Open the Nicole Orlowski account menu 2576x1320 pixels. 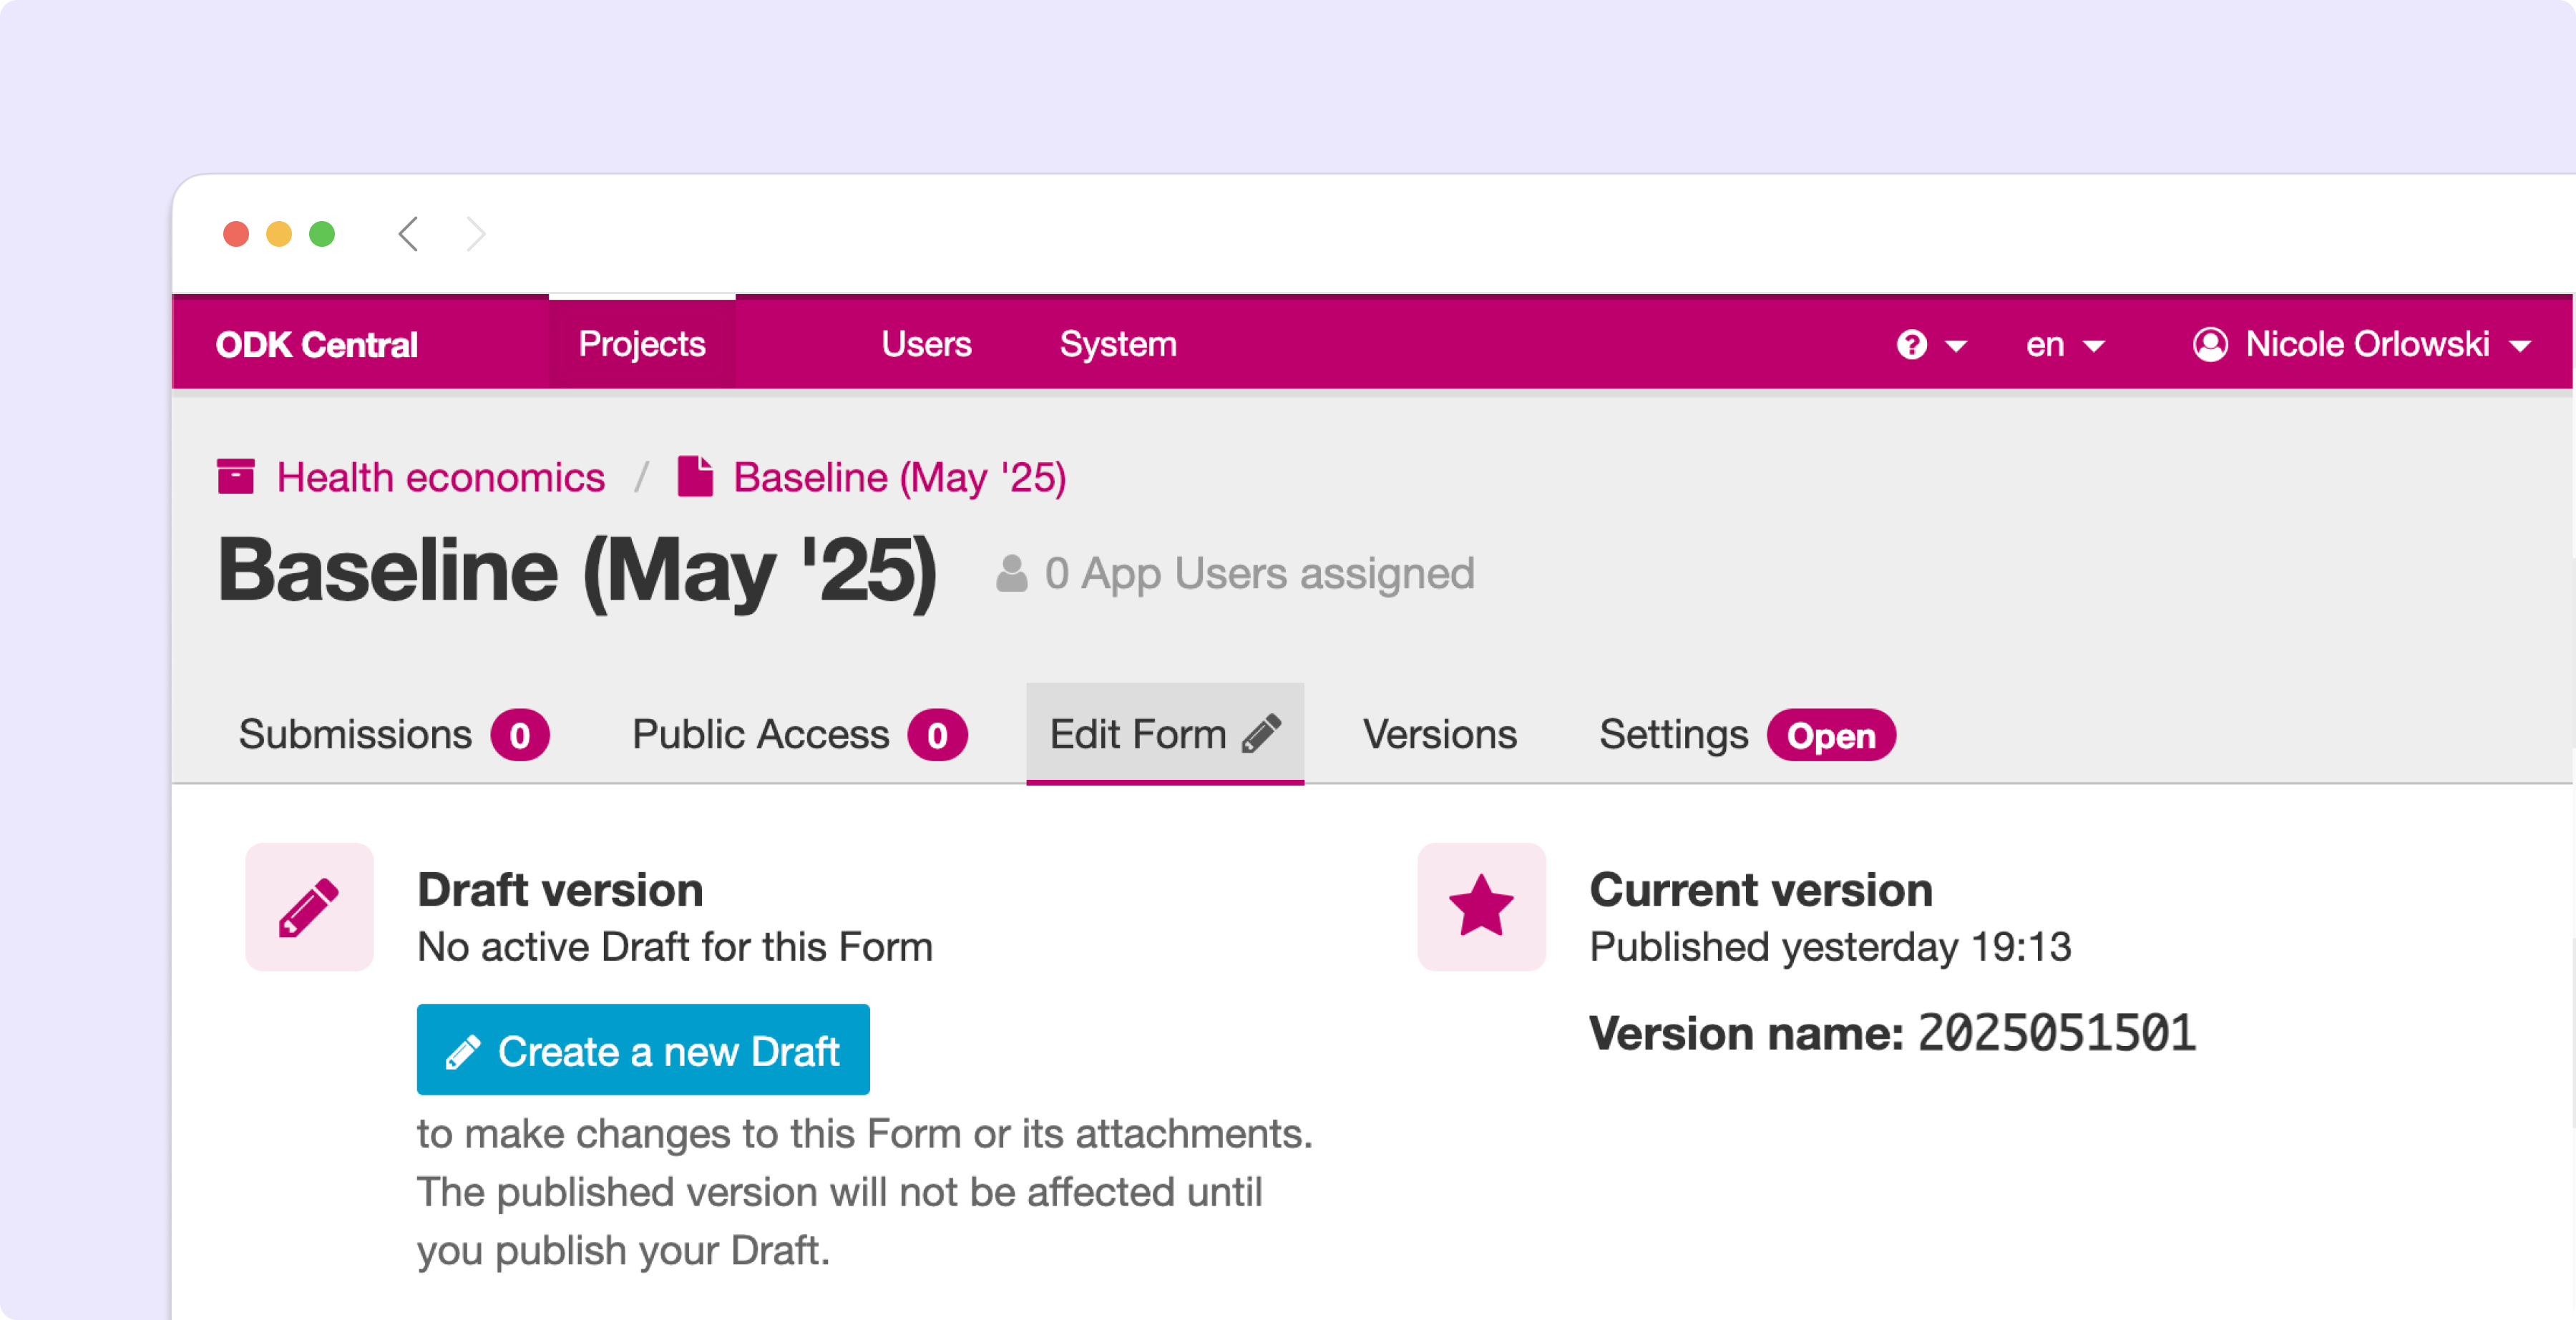point(2366,345)
